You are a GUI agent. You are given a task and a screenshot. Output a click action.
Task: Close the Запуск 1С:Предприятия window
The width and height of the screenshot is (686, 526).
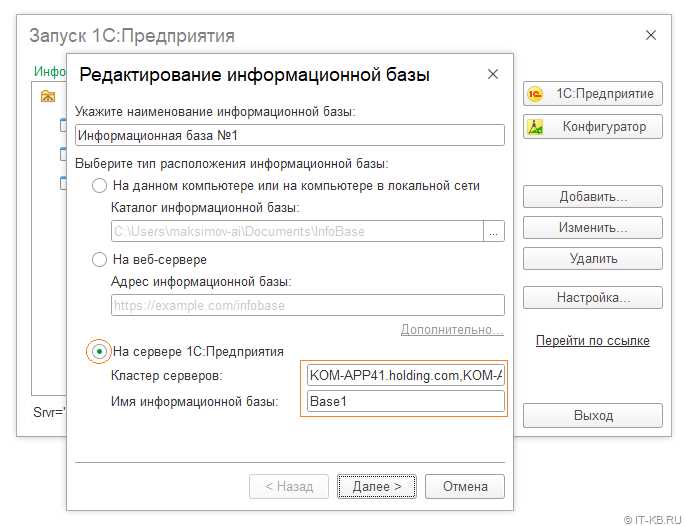coord(651,35)
